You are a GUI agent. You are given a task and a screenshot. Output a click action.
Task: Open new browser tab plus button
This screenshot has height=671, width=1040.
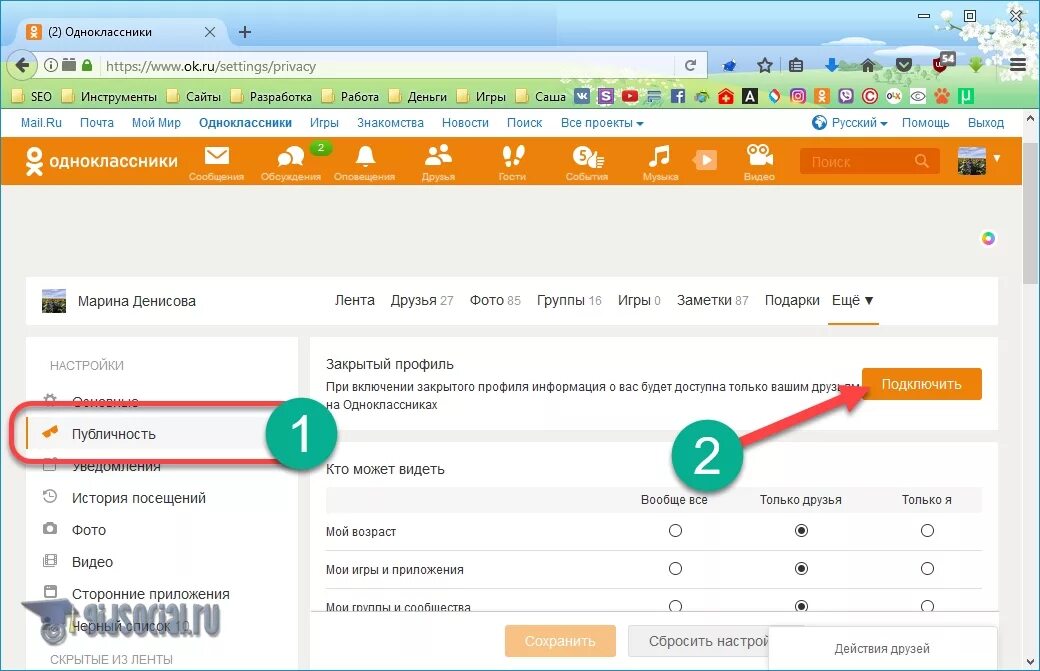pos(245,32)
